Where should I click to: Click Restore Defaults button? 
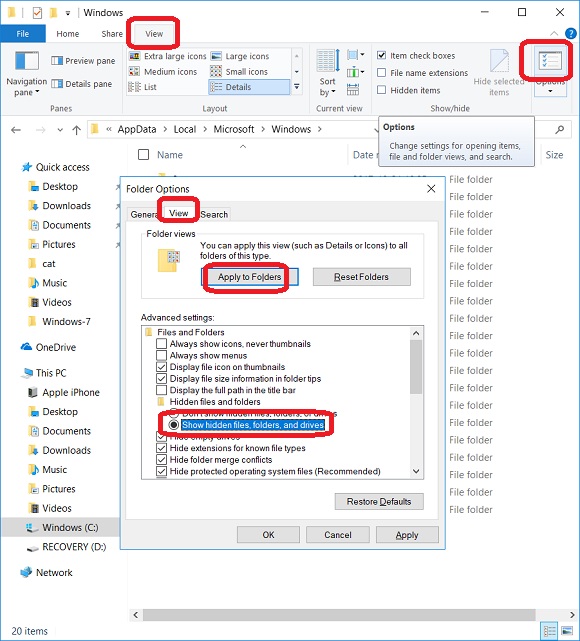(x=379, y=502)
